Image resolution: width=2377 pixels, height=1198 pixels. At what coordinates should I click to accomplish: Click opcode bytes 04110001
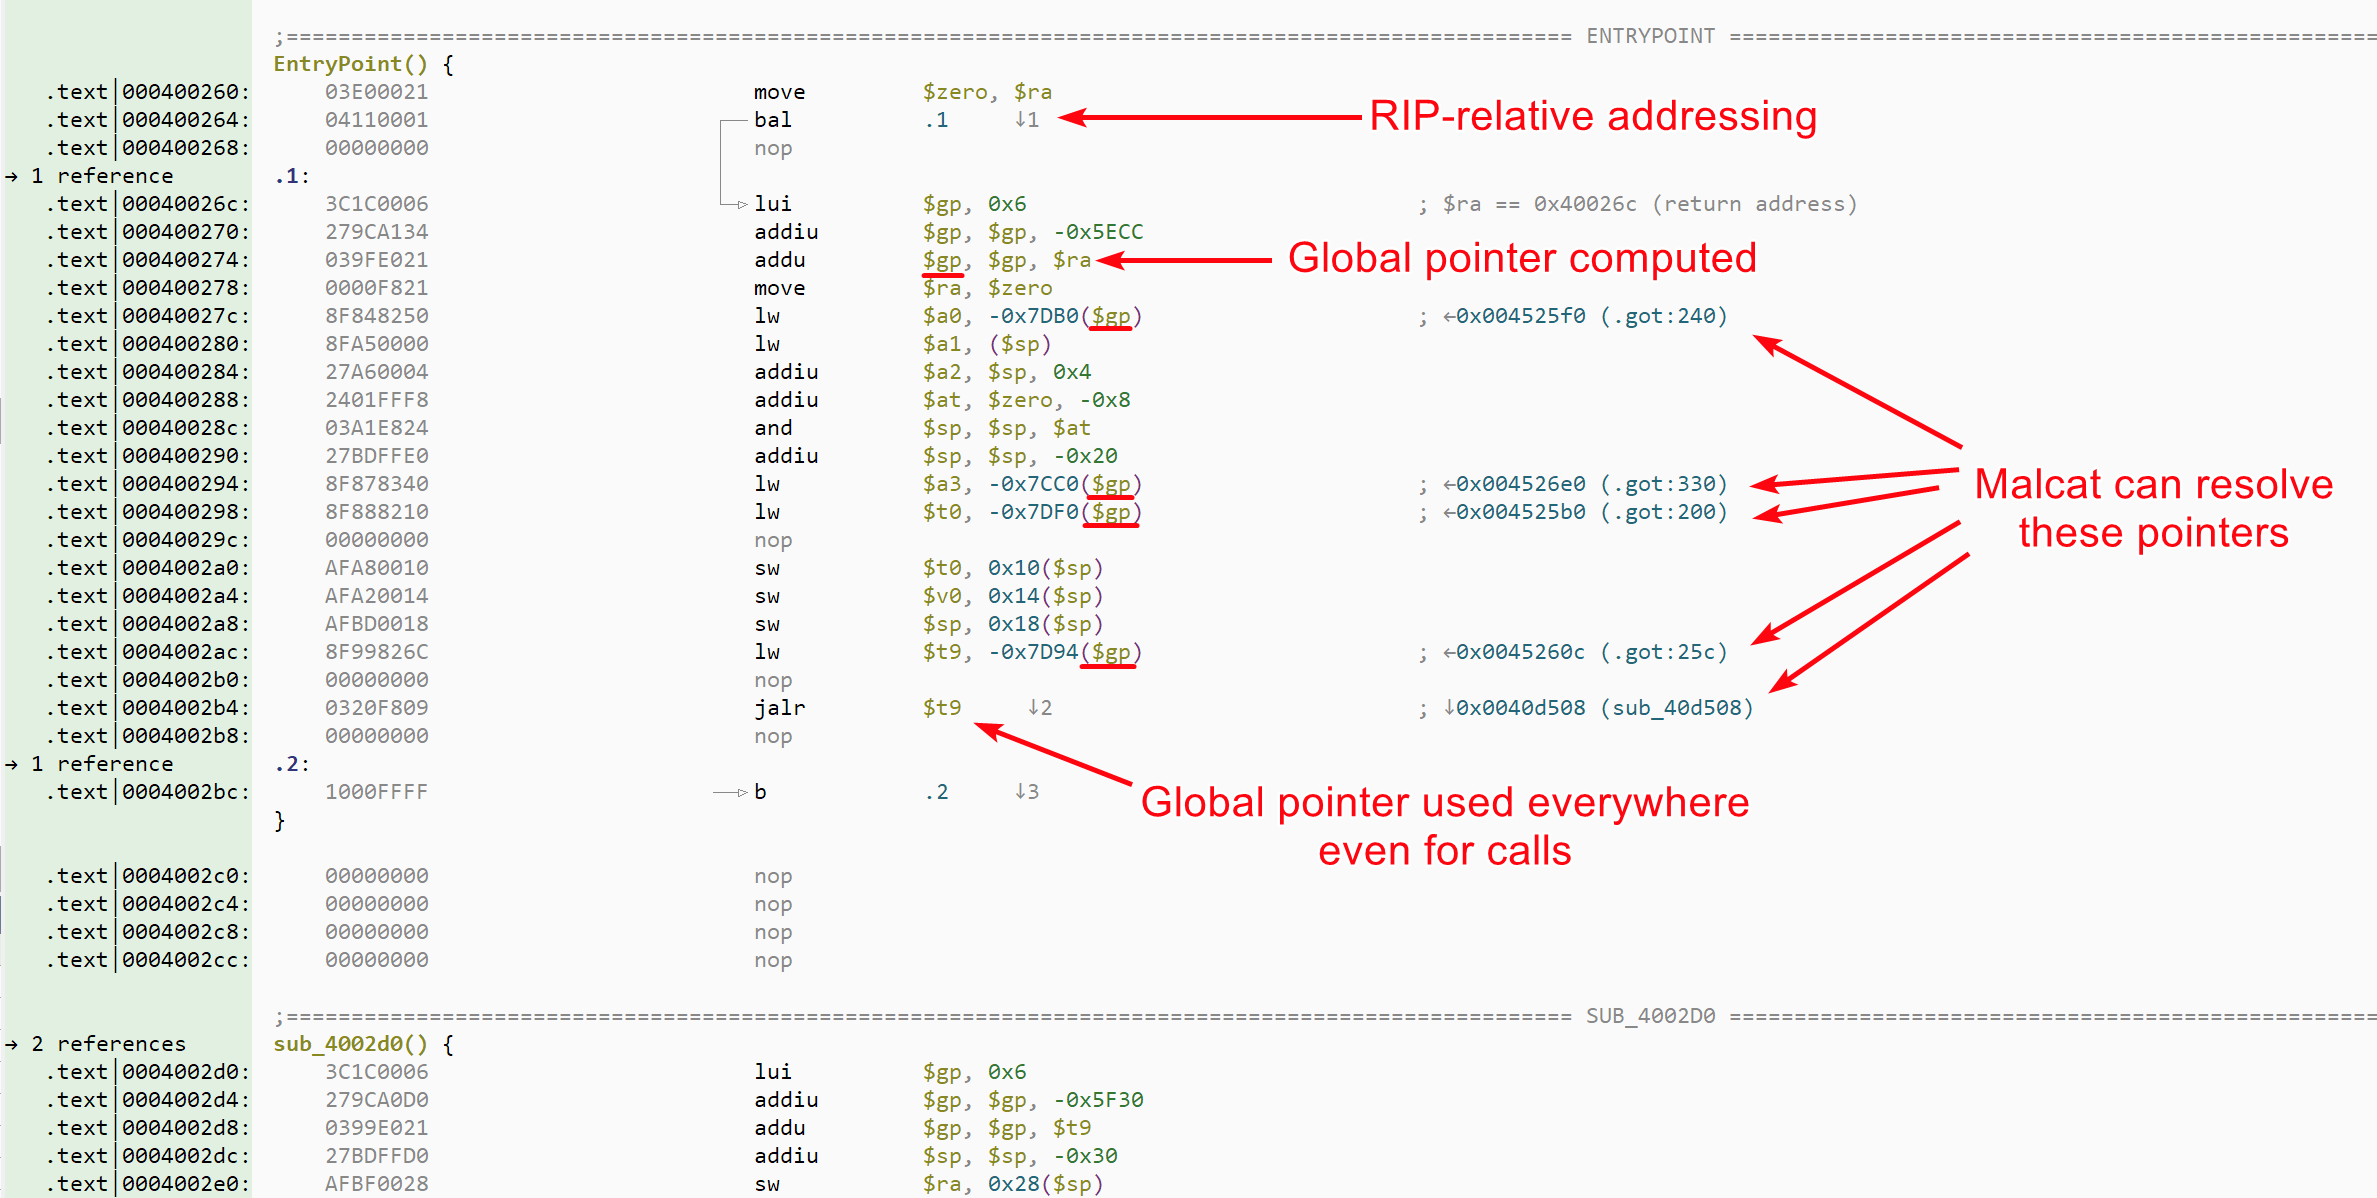point(376,120)
